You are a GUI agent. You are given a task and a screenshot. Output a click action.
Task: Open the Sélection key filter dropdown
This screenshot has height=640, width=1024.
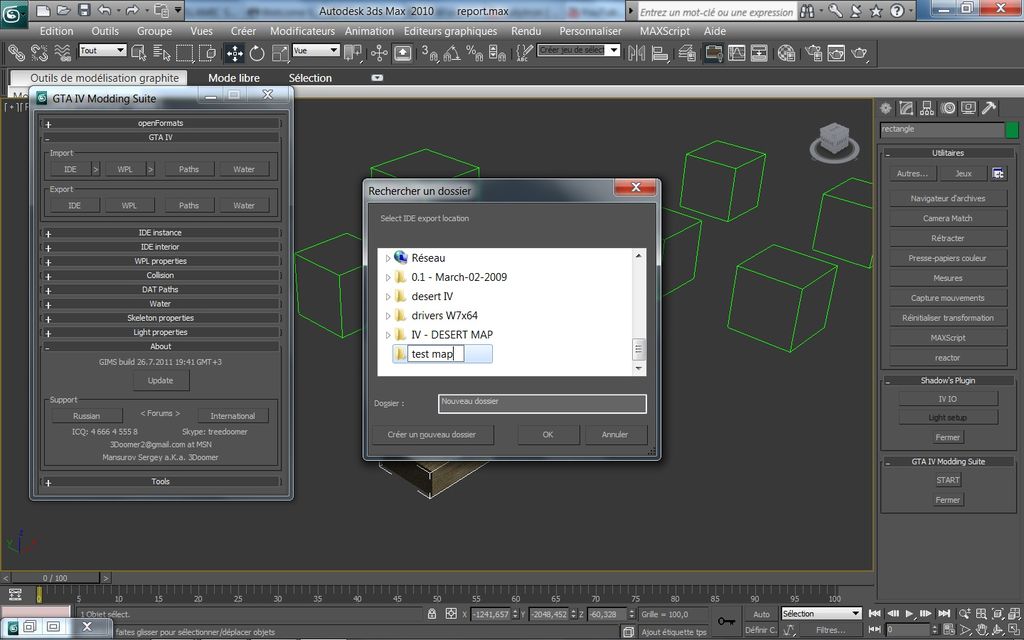822,614
